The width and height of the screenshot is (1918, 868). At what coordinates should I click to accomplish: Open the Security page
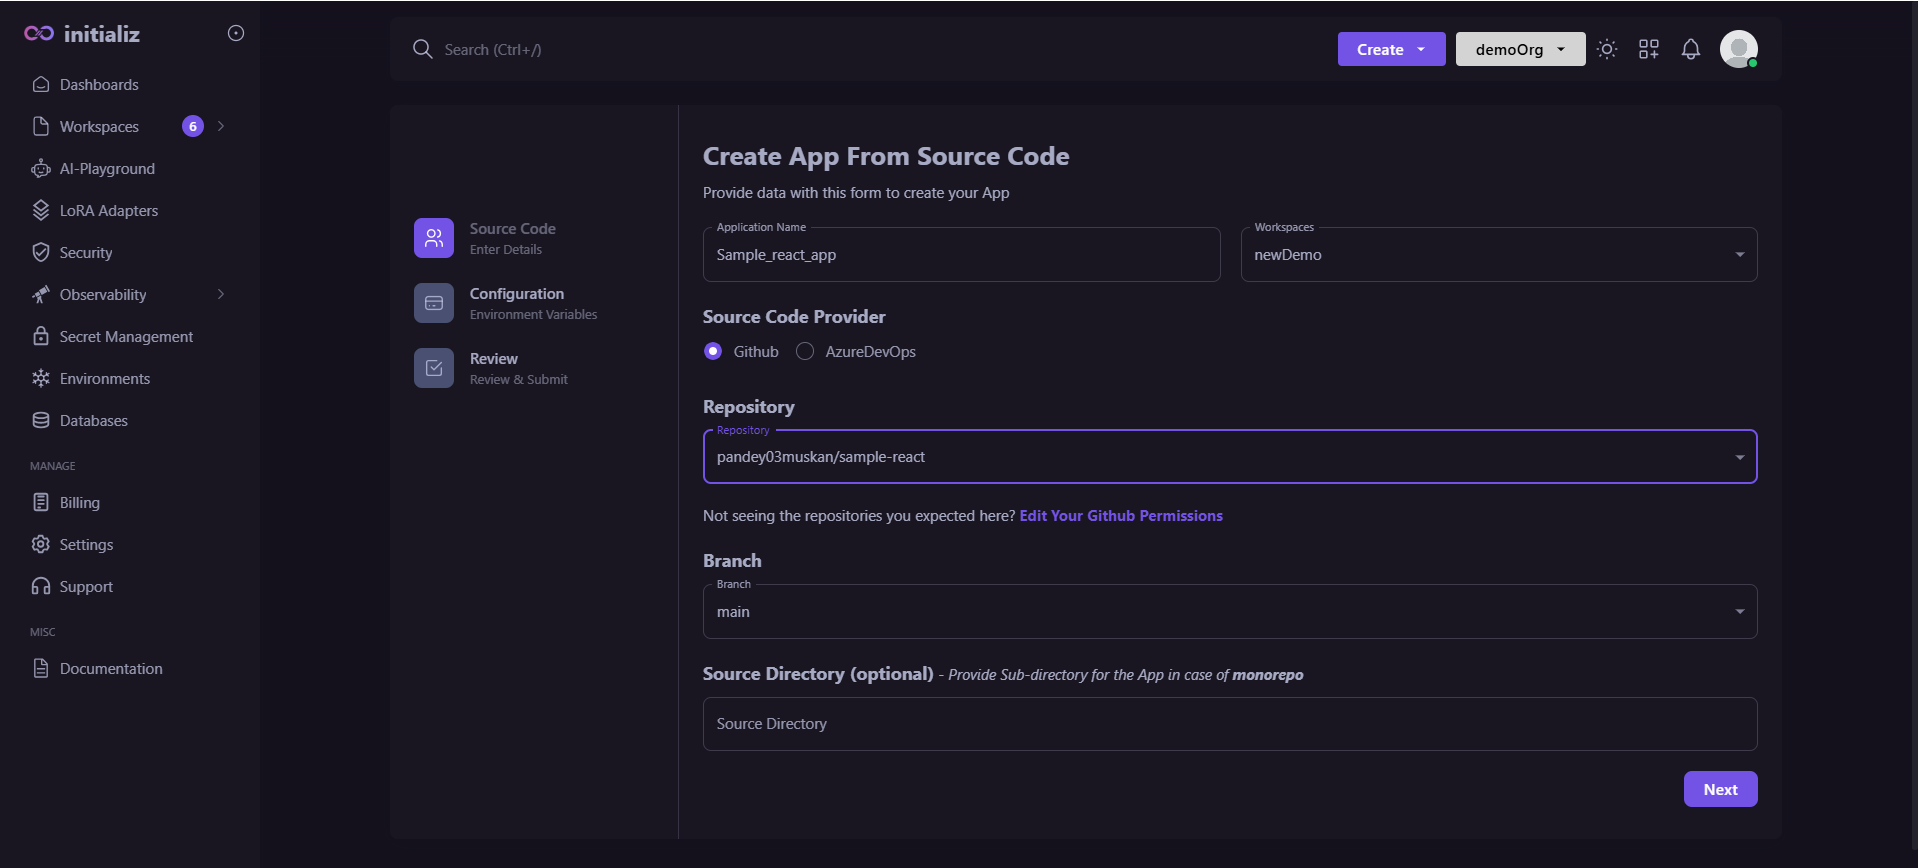[86, 253]
